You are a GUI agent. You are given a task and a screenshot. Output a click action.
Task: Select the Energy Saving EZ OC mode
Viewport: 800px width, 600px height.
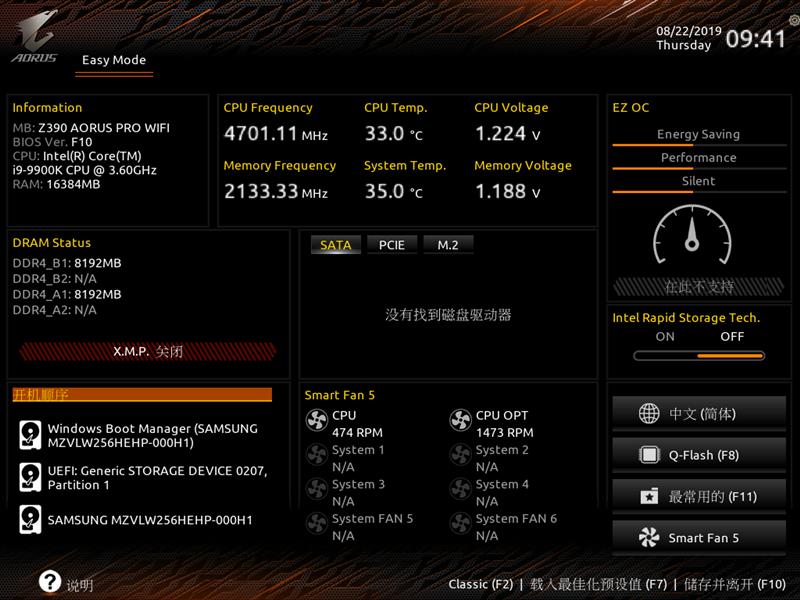pos(698,135)
